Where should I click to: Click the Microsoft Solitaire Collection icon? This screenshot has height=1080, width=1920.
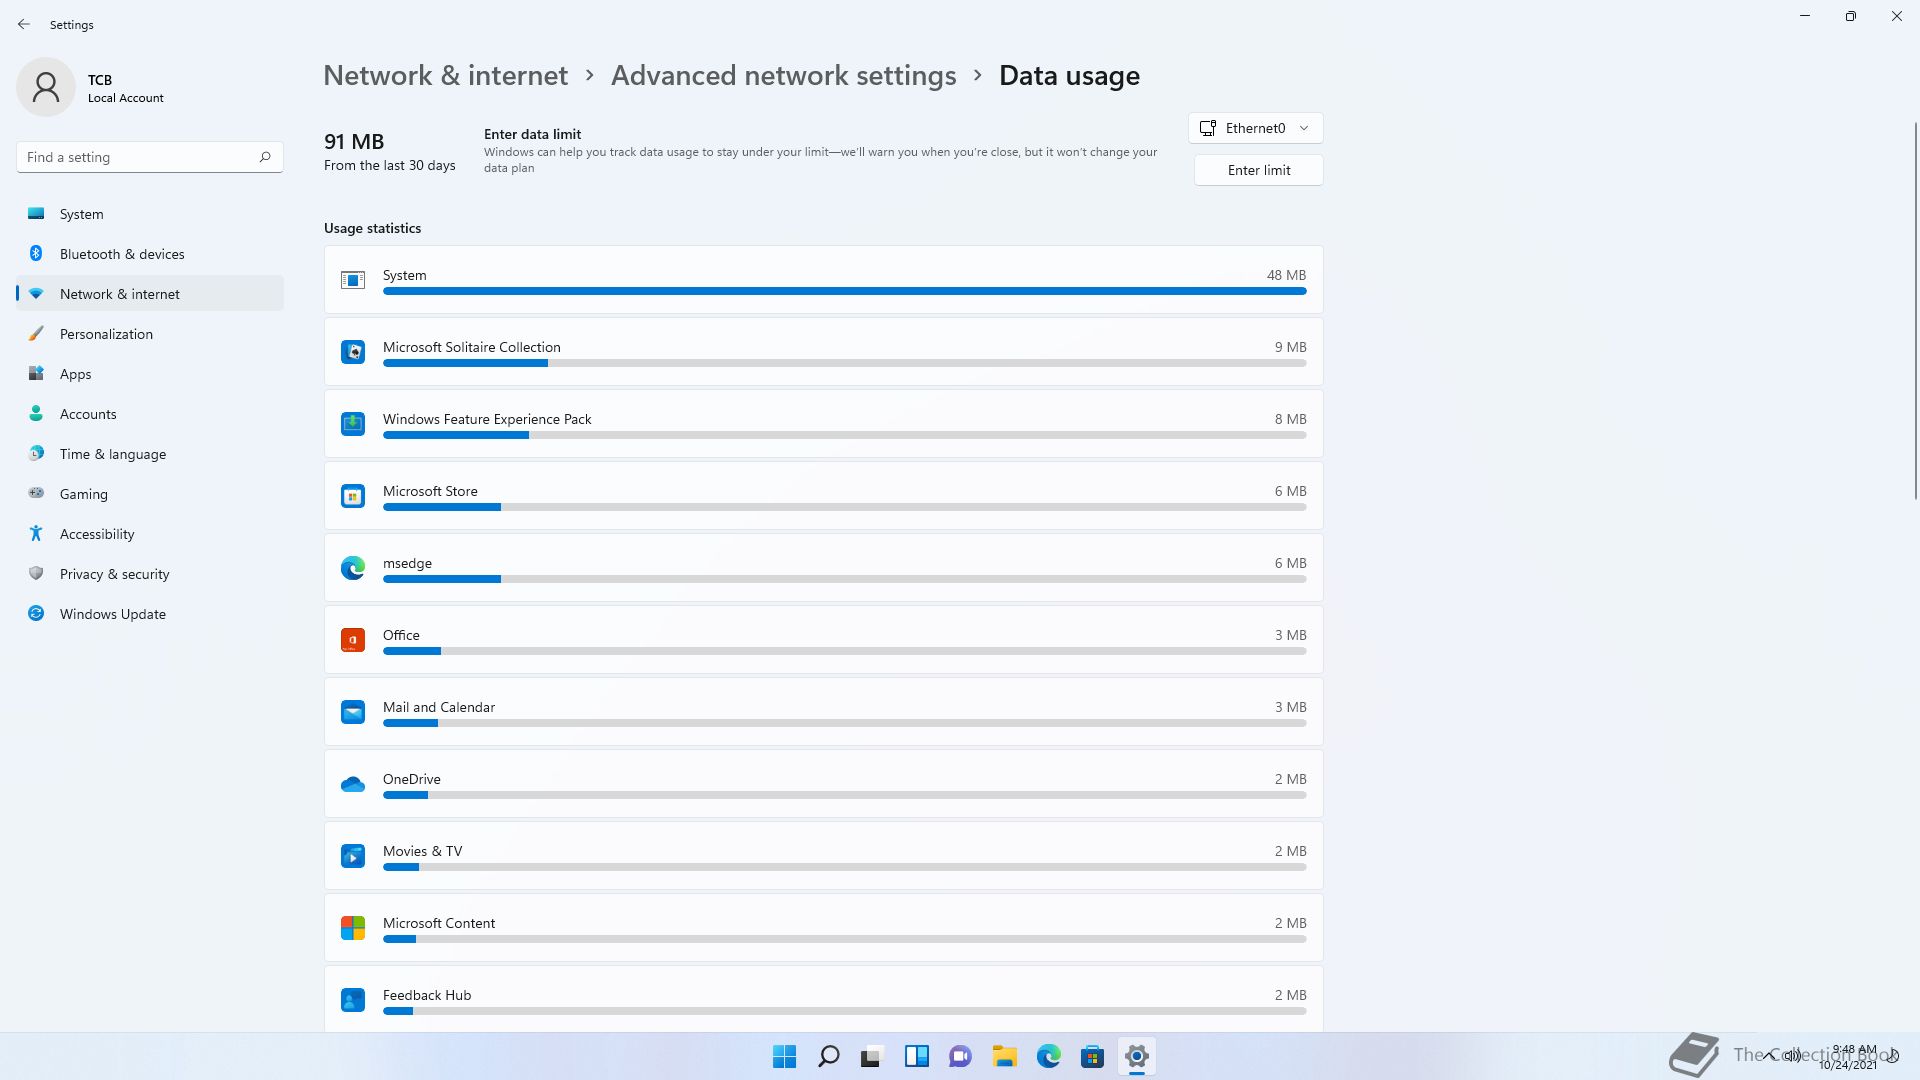pyautogui.click(x=353, y=352)
